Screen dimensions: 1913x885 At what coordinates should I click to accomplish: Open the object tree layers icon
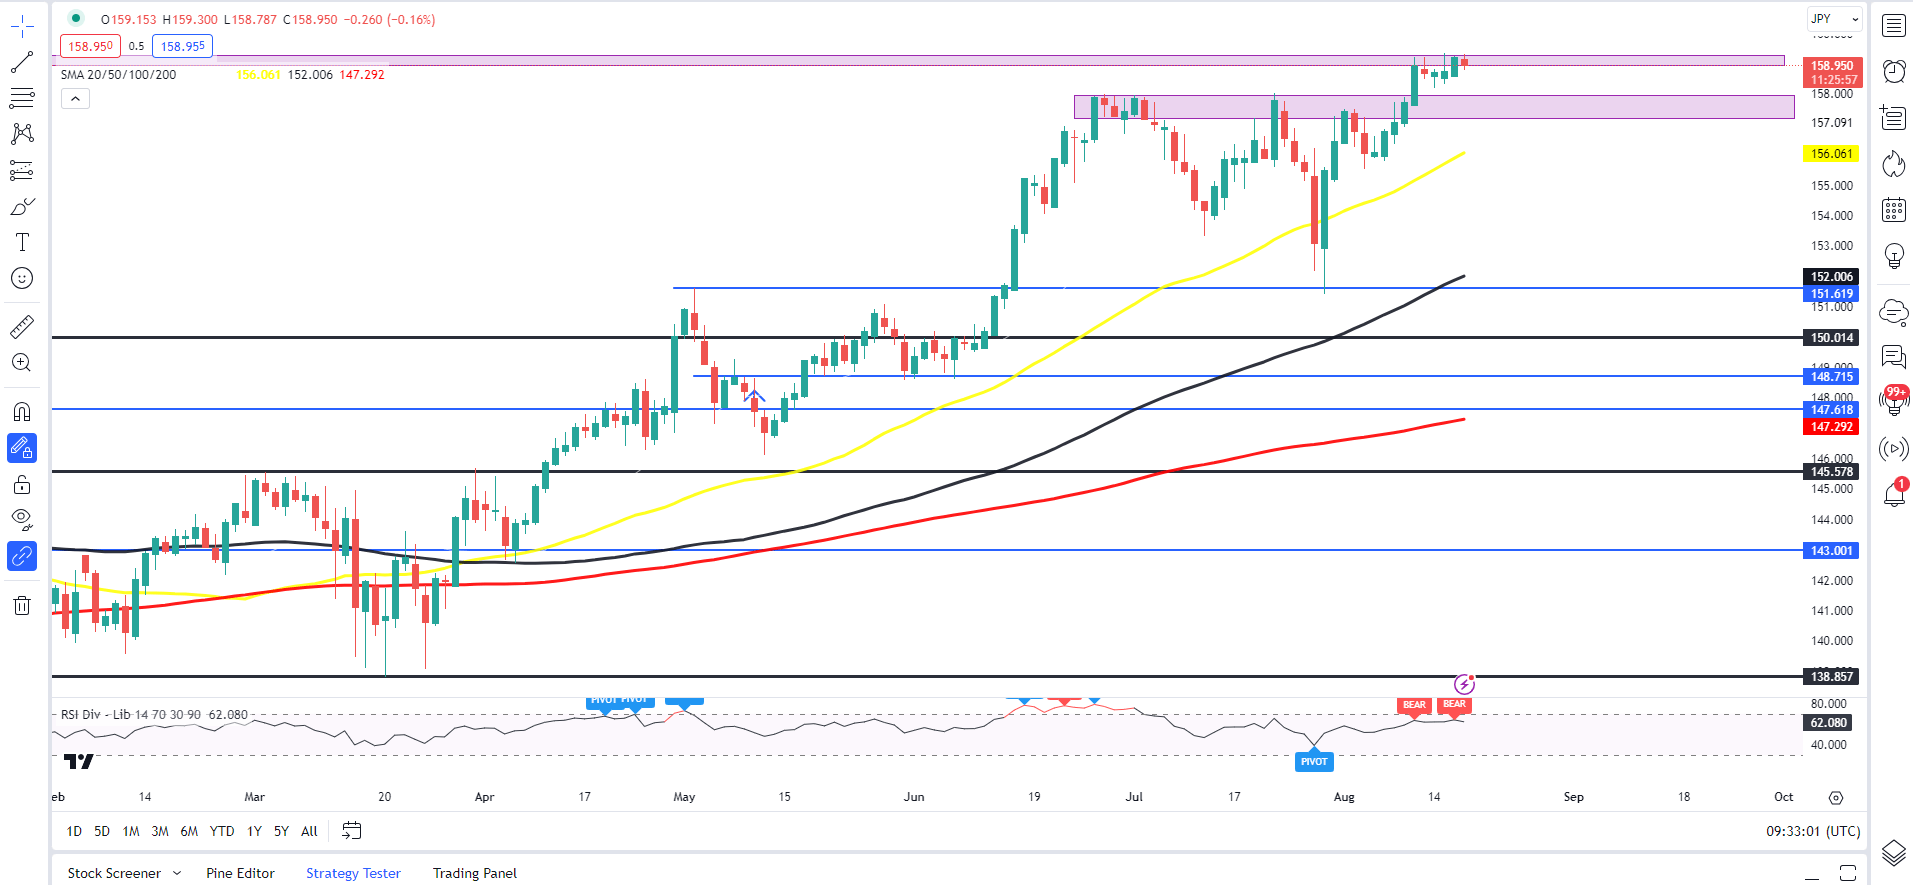[x=1894, y=853]
